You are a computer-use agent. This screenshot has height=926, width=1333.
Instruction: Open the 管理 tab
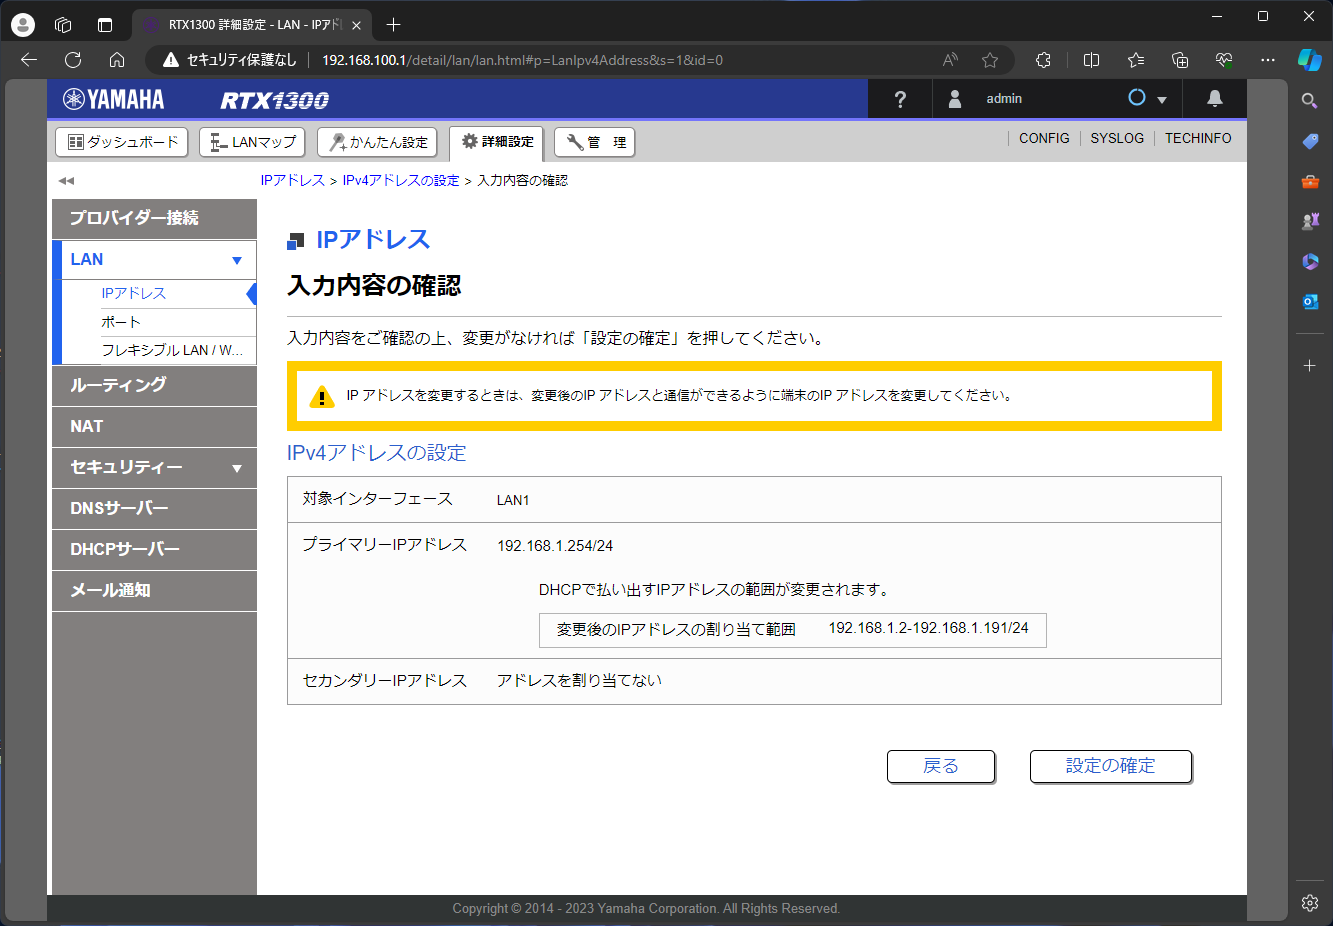[x=594, y=142]
